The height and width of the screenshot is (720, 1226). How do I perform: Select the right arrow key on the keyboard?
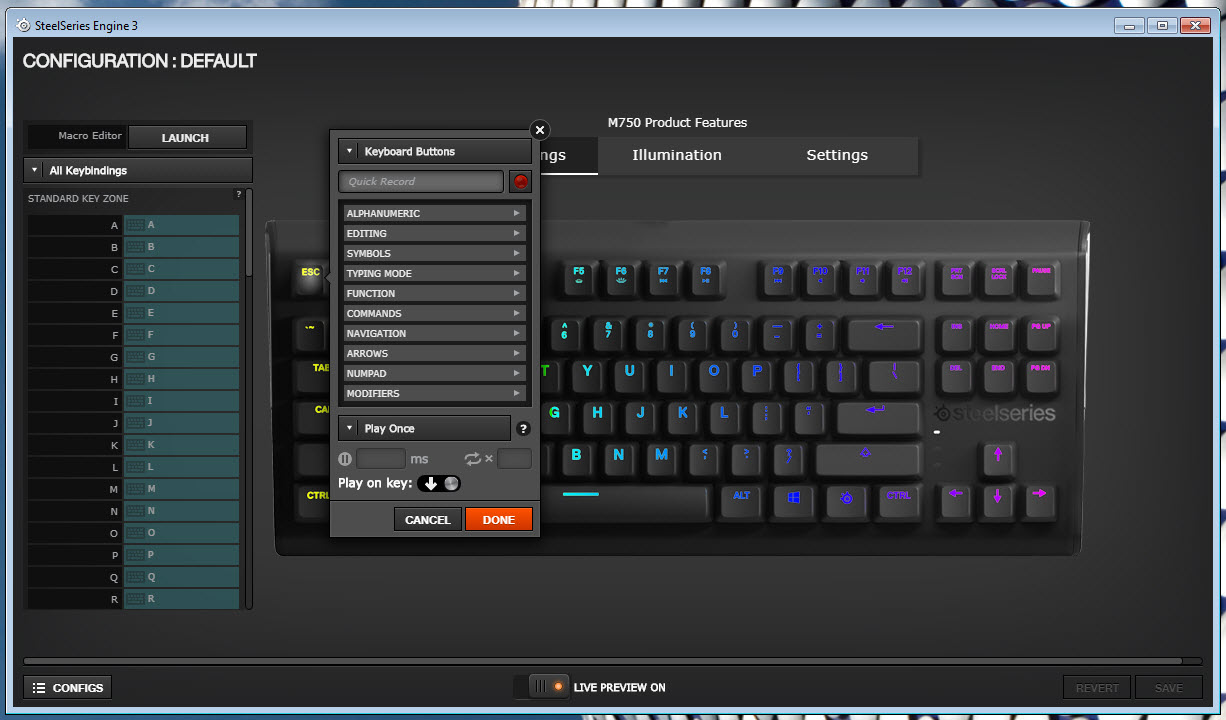coord(1039,500)
